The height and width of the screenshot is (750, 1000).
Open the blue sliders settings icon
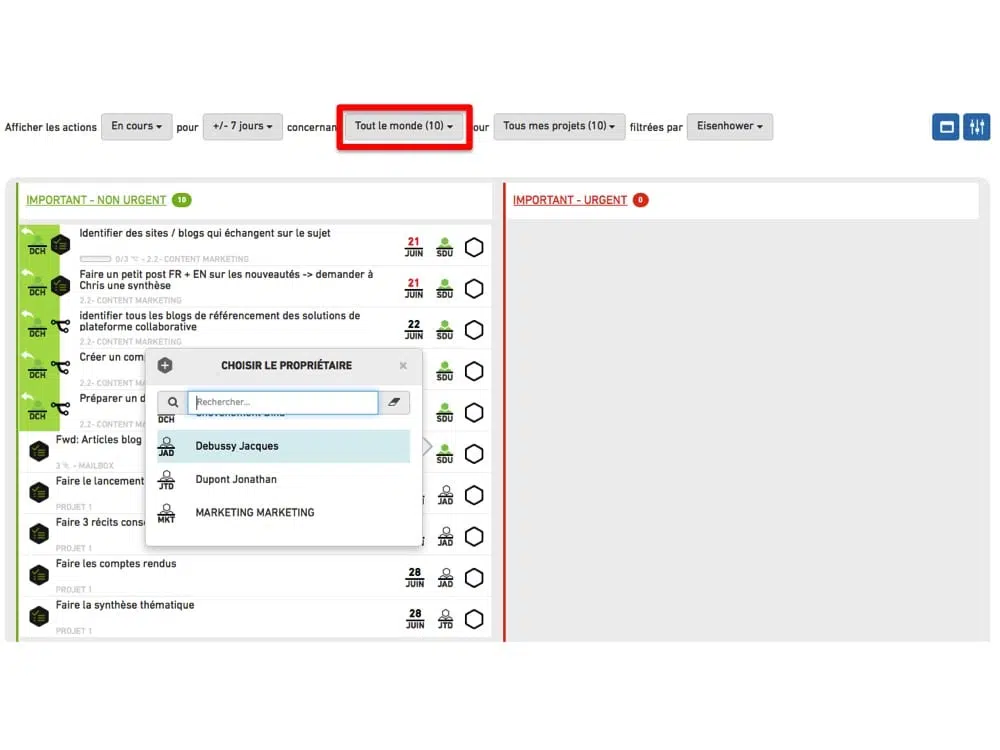(976, 126)
